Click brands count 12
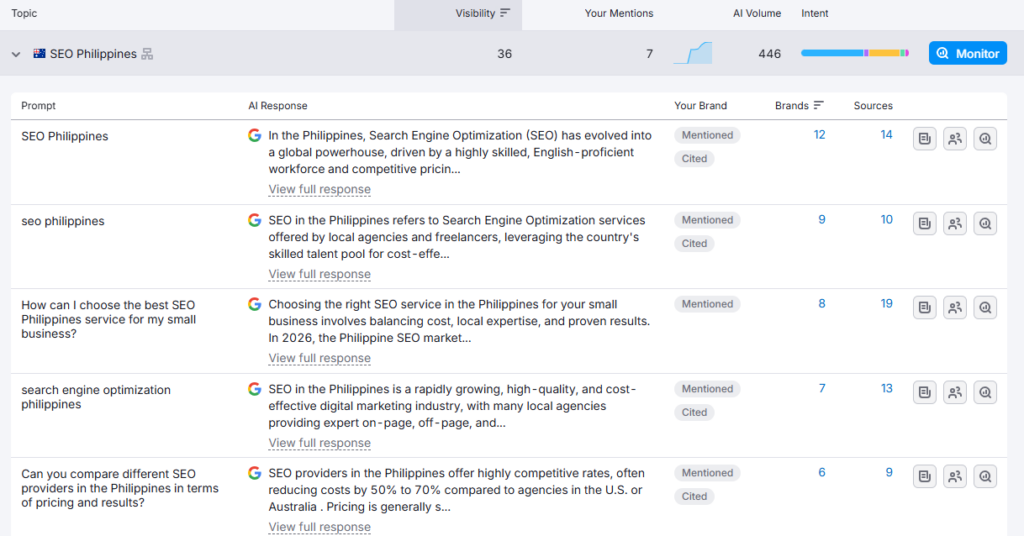 click(x=819, y=134)
